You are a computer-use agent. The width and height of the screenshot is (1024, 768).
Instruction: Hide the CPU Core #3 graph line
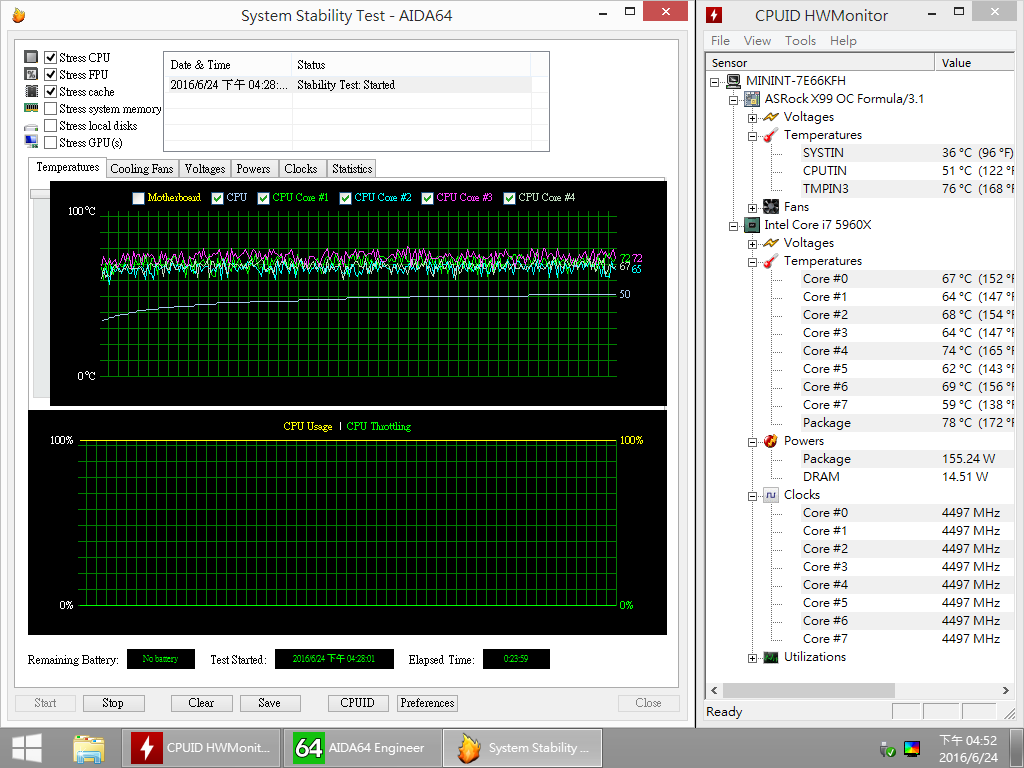coord(427,198)
